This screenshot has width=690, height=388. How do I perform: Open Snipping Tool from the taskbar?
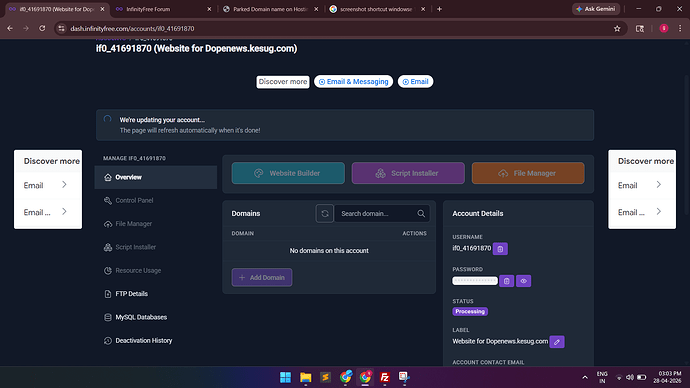(x=404, y=377)
